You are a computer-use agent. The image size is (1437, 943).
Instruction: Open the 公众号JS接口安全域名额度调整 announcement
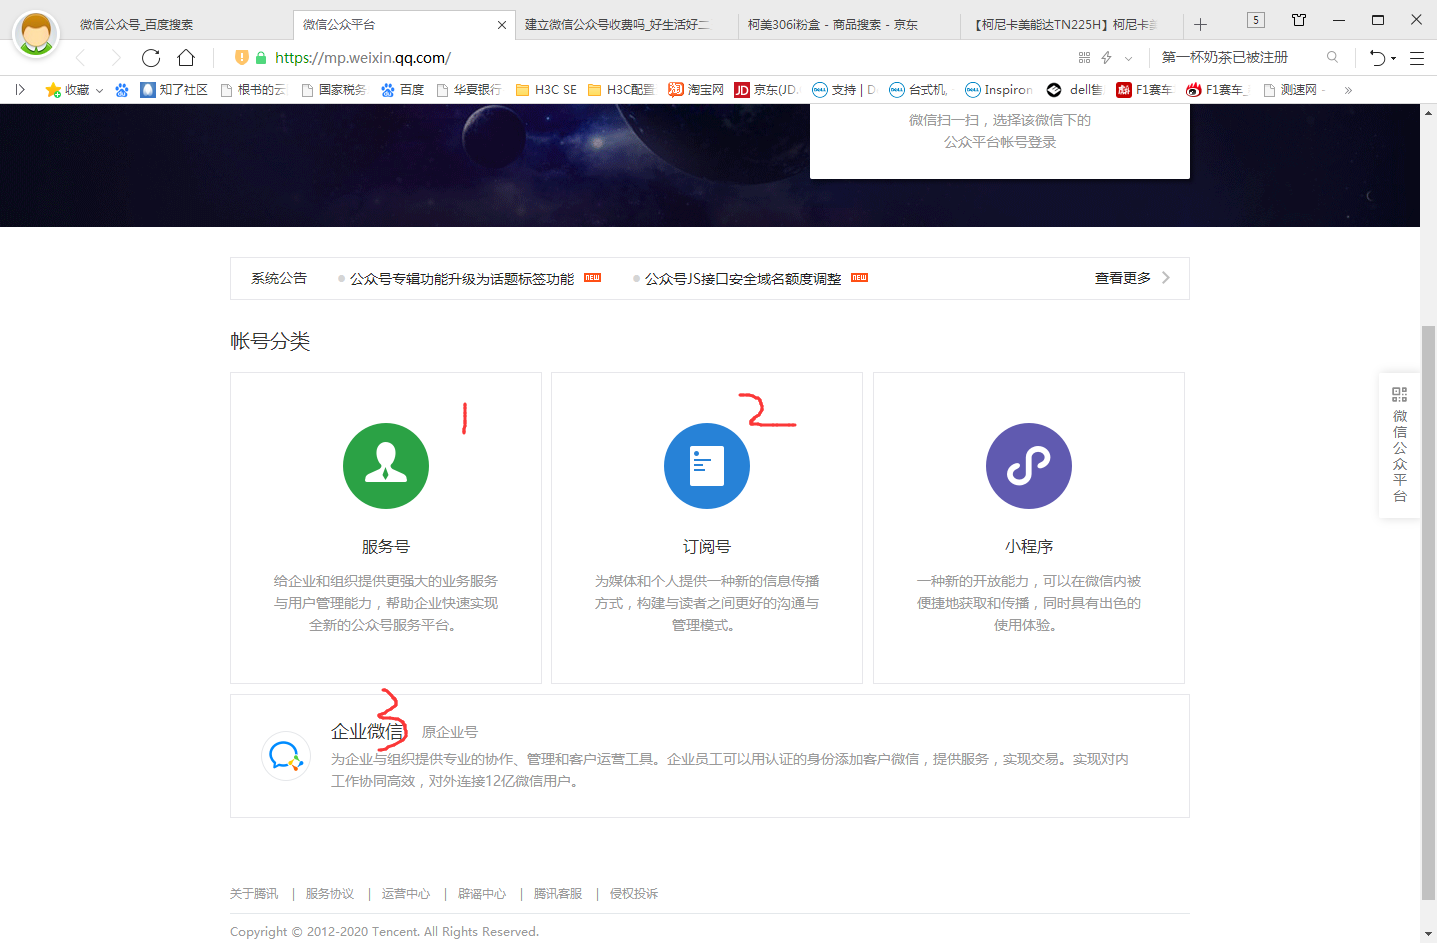point(742,279)
